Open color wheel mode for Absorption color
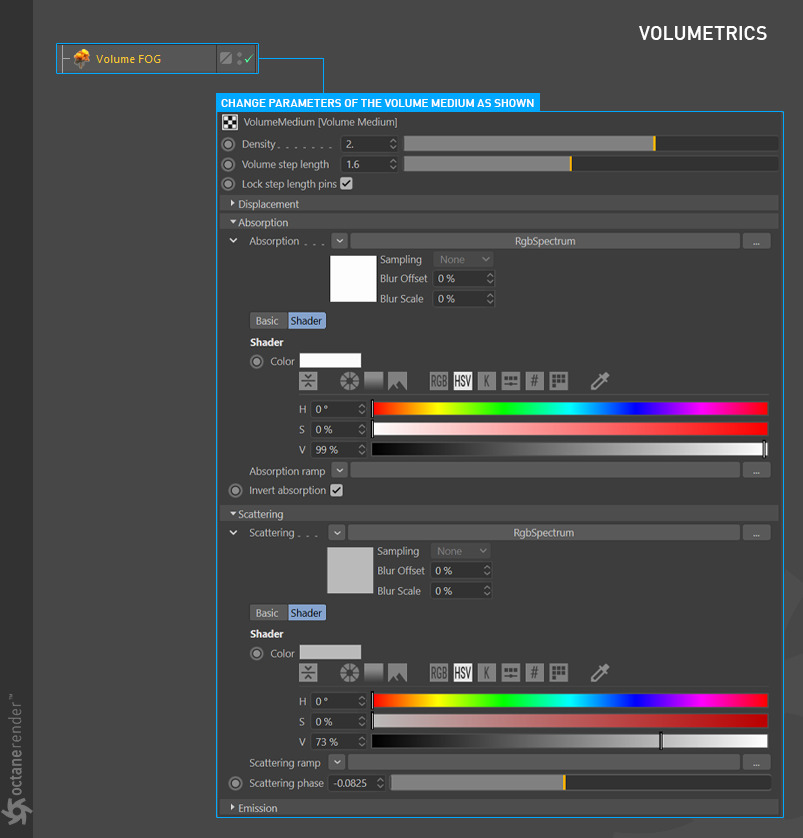803x838 pixels. pyautogui.click(x=349, y=381)
